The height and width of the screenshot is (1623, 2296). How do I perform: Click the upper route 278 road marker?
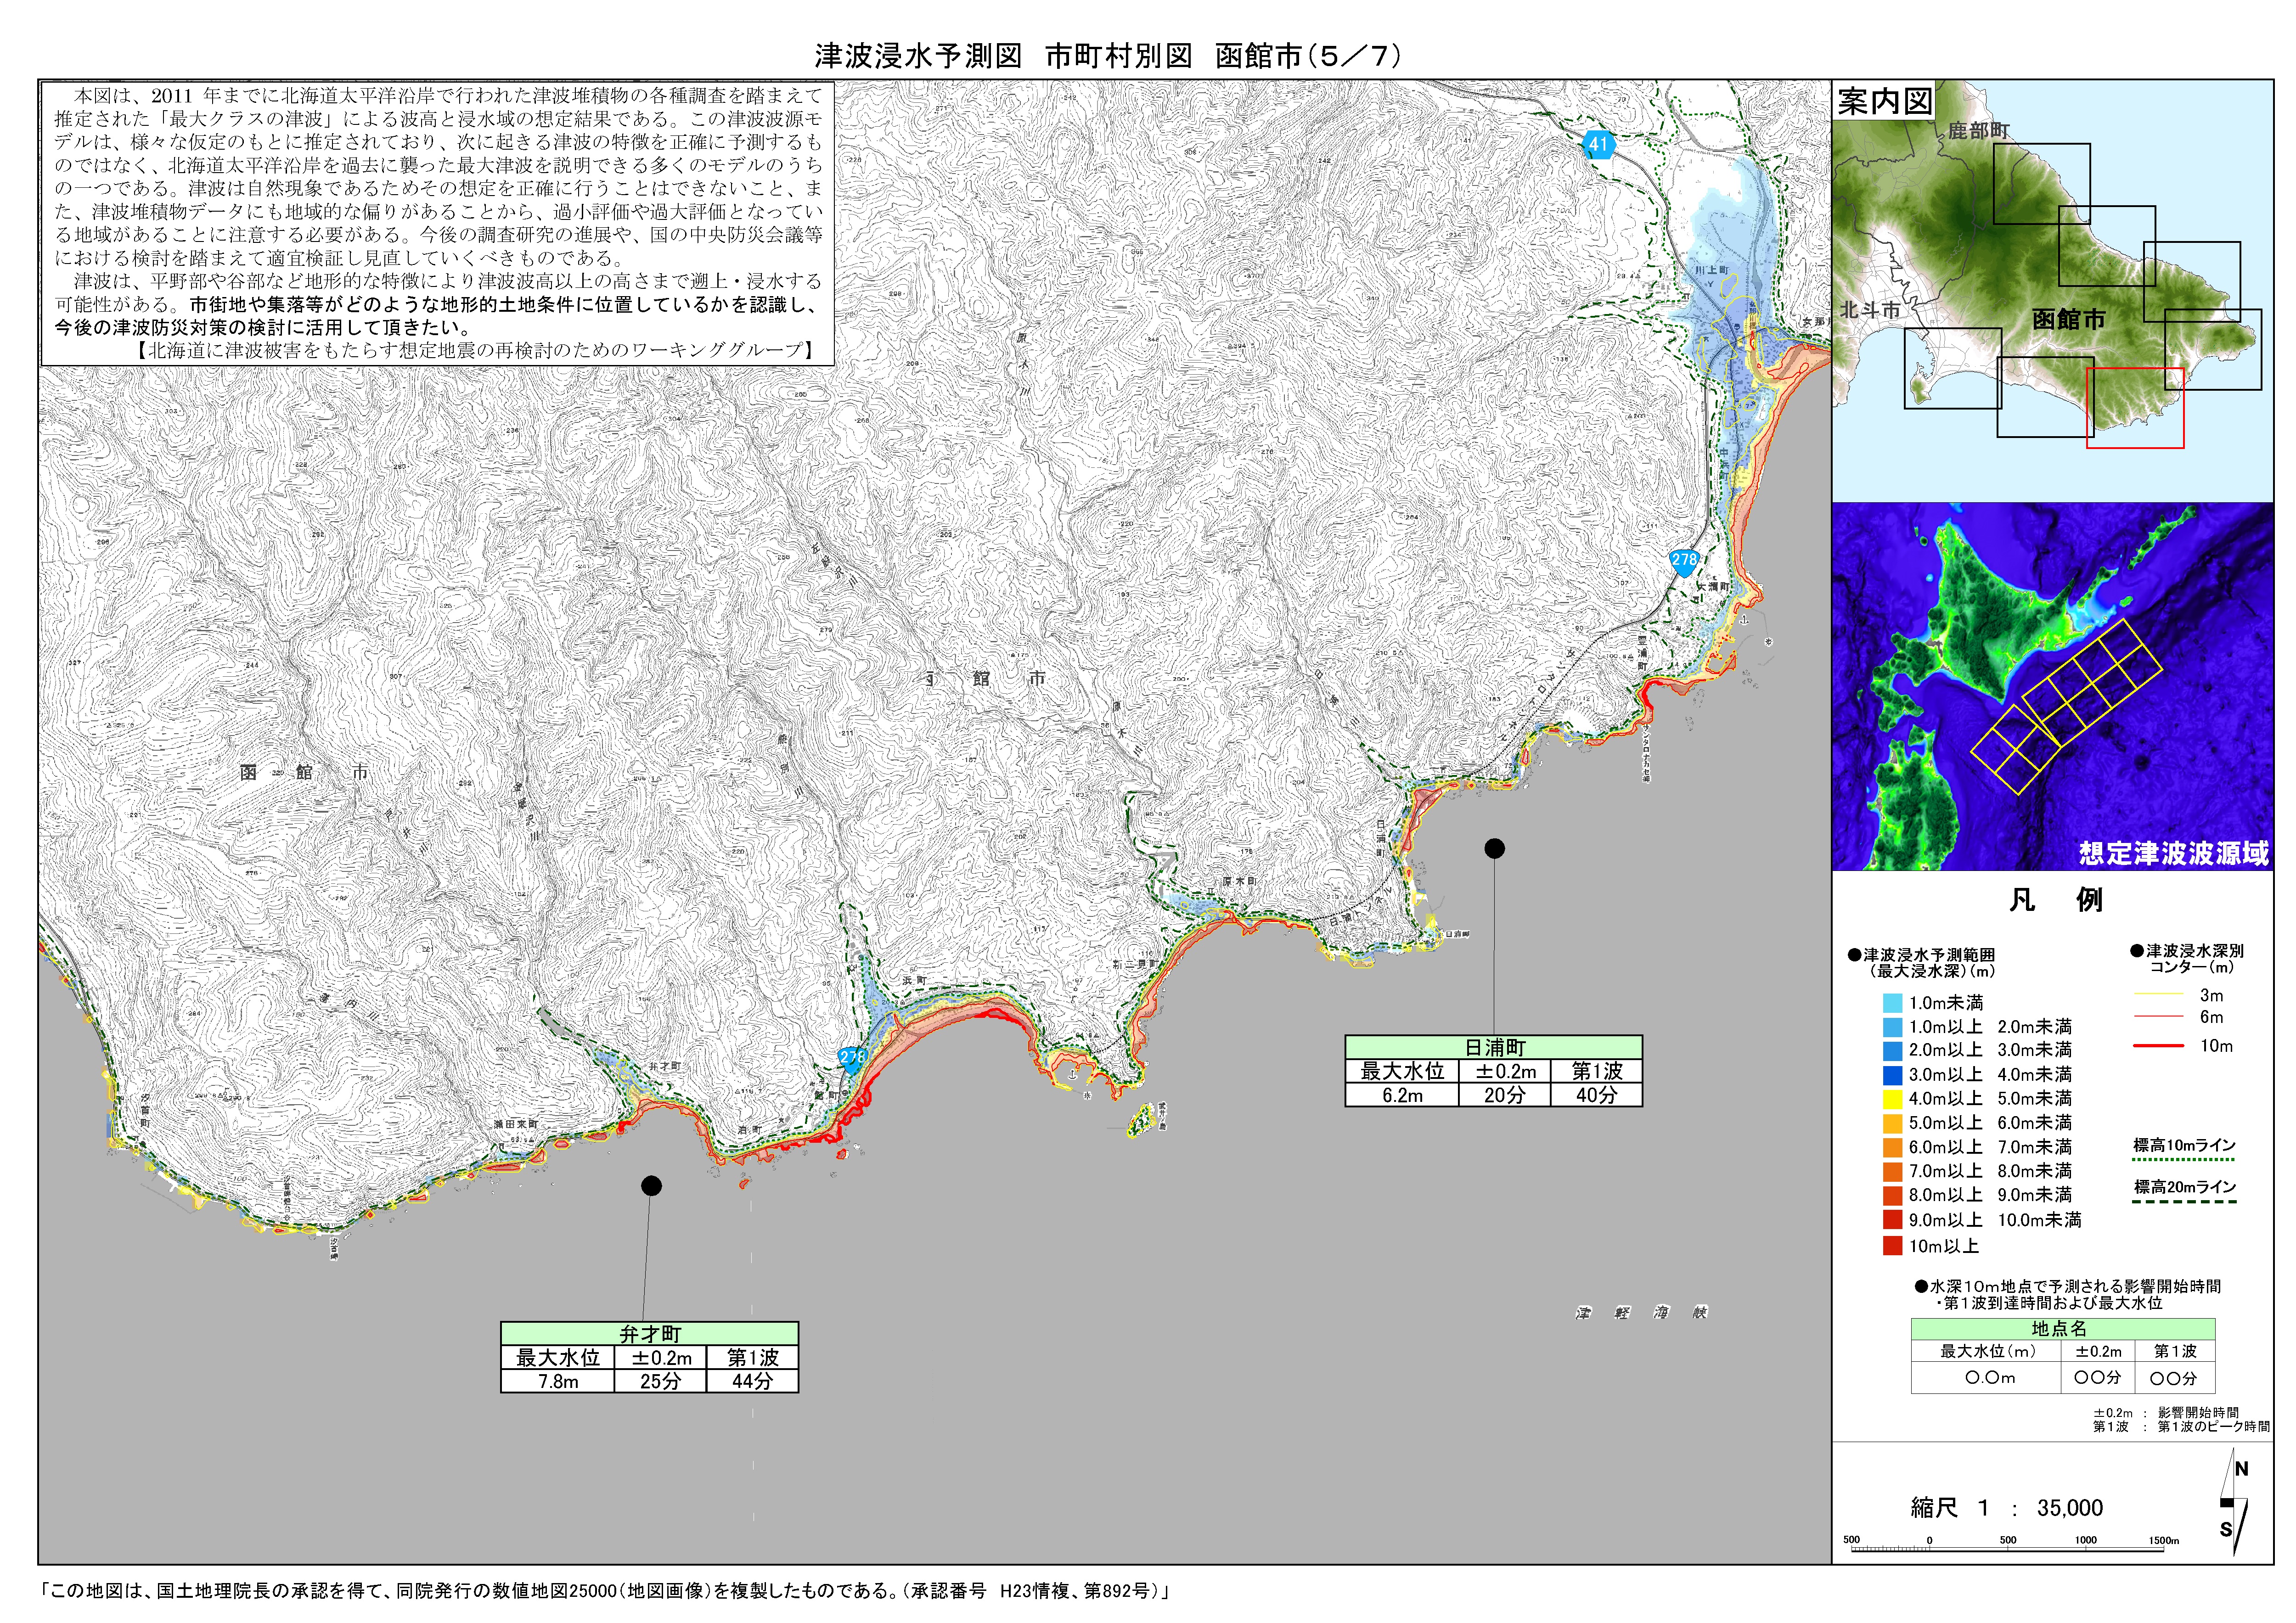point(1684,560)
